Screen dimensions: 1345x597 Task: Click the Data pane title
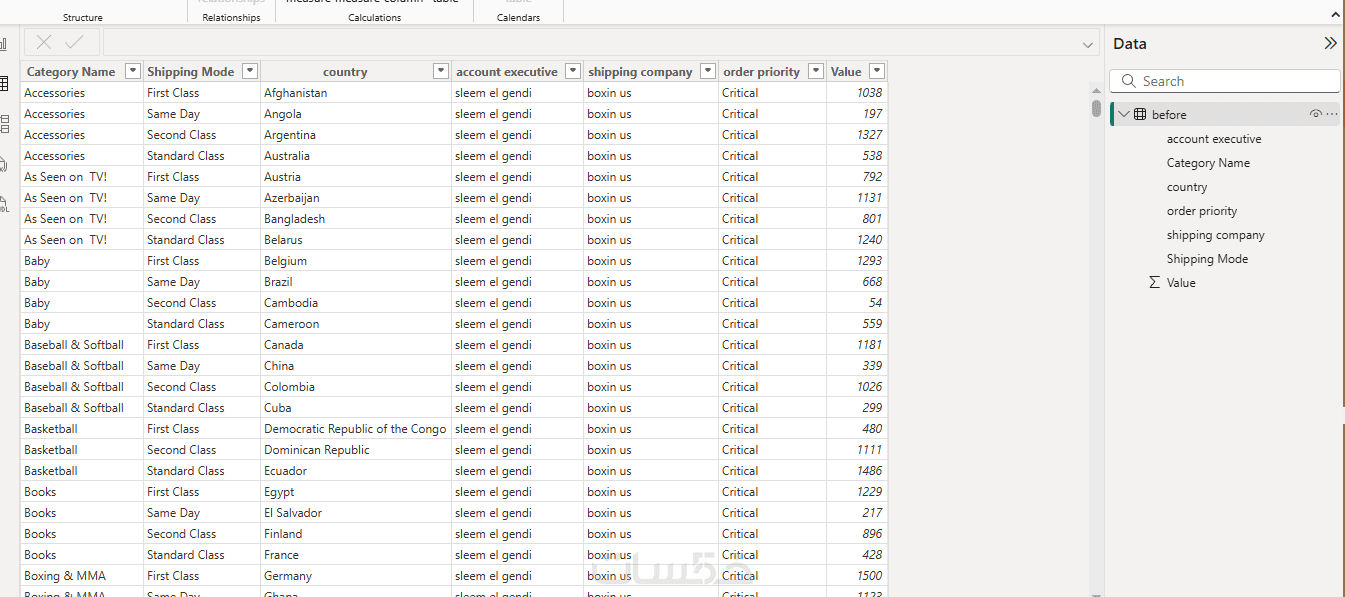(1130, 44)
